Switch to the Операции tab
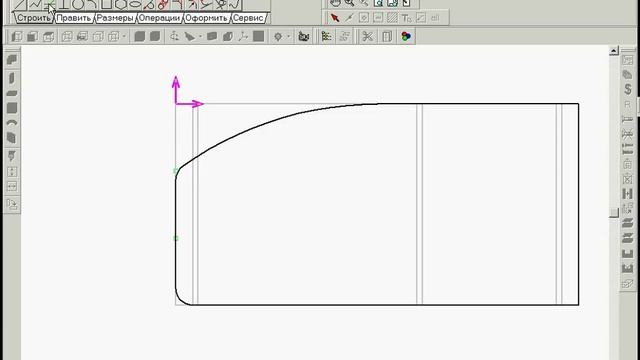This screenshot has width=640, height=360. [x=160, y=18]
